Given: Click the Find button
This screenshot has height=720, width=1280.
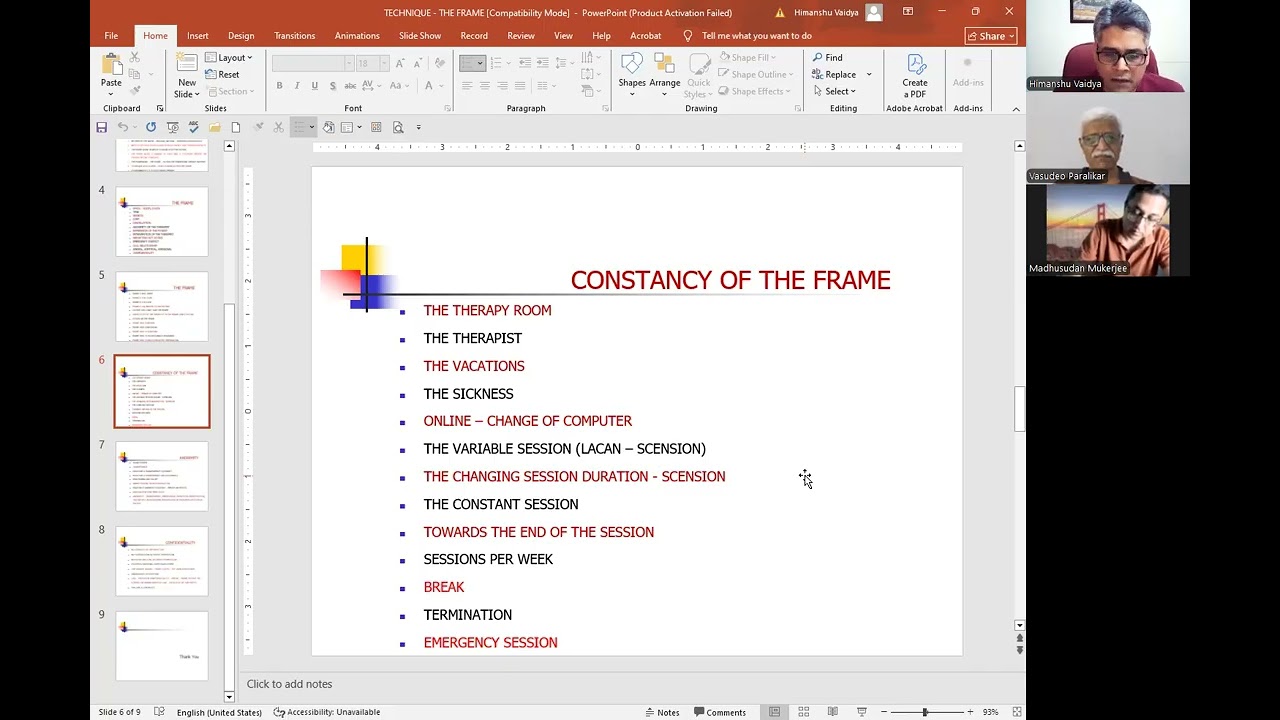Looking at the screenshot, I should pyautogui.click(x=828, y=58).
